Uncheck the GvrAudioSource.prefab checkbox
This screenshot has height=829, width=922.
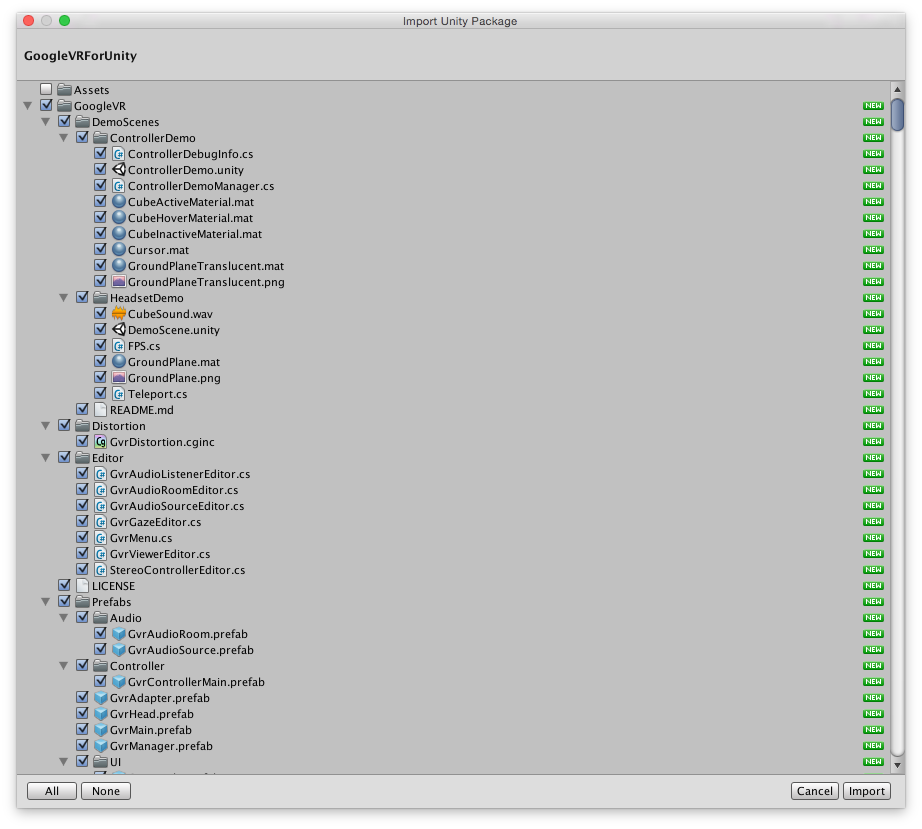coord(101,649)
